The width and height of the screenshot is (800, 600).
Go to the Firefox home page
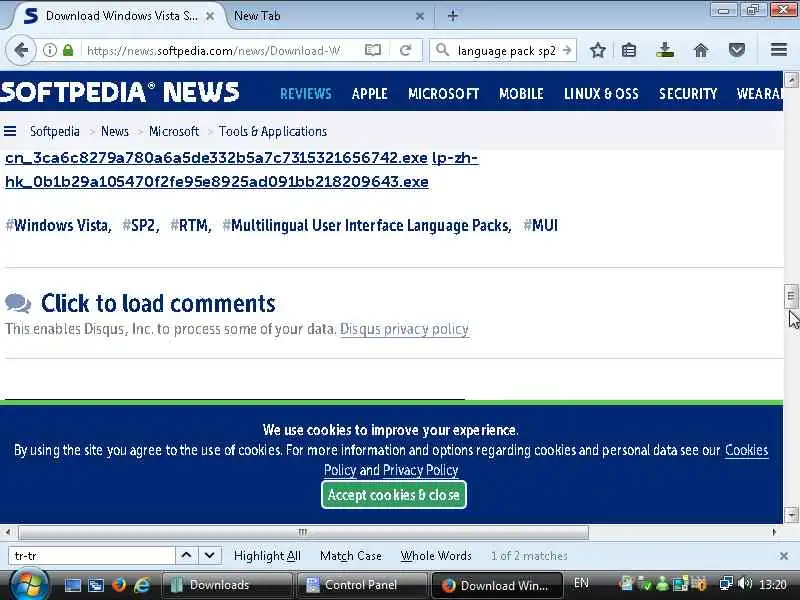tap(701, 50)
